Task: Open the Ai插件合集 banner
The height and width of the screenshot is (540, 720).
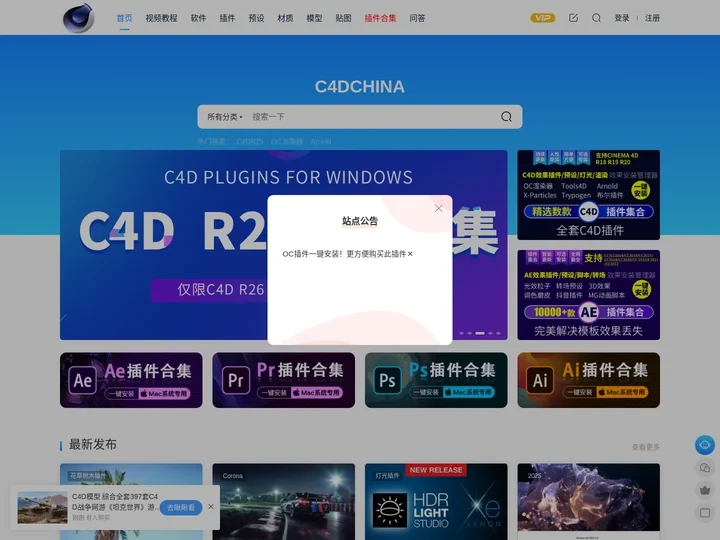Action: pyautogui.click(x=589, y=380)
